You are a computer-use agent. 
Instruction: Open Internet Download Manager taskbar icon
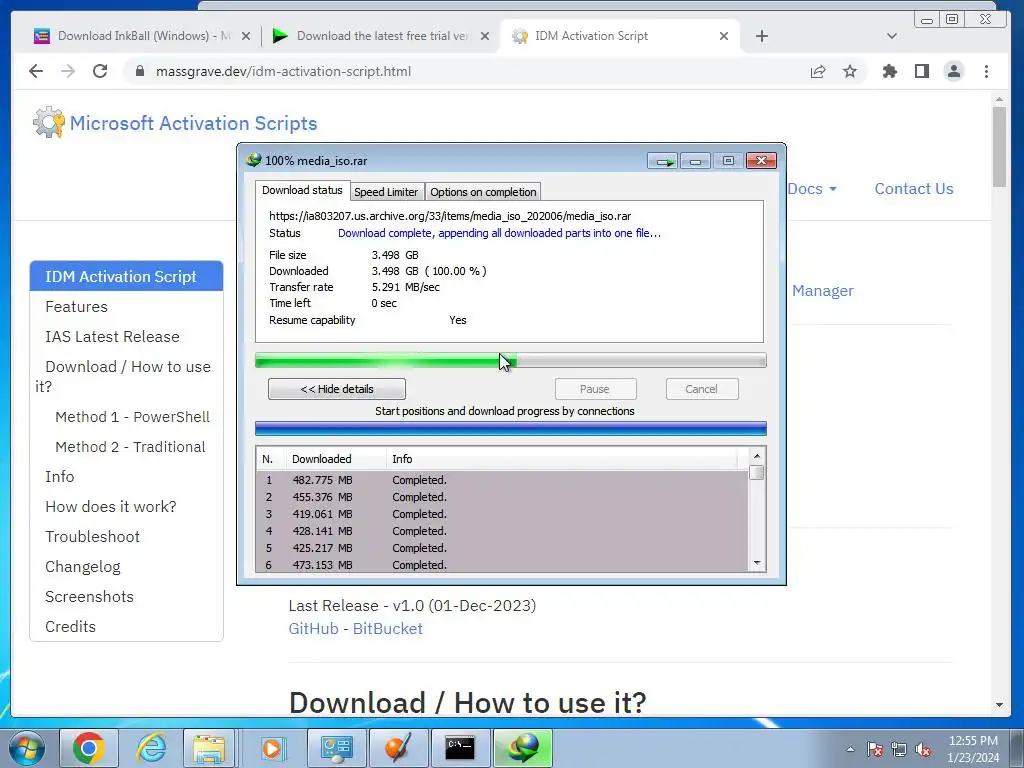coord(523,748)
